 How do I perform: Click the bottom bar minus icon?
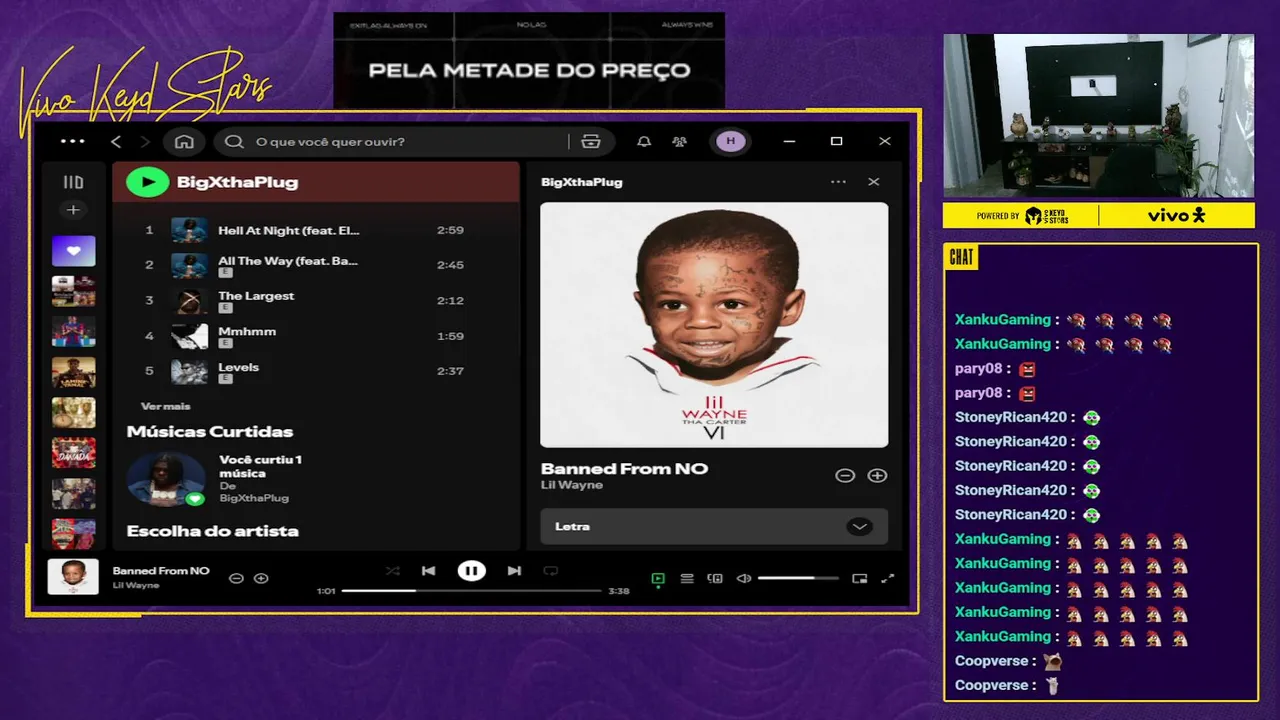tap(236, 578)
